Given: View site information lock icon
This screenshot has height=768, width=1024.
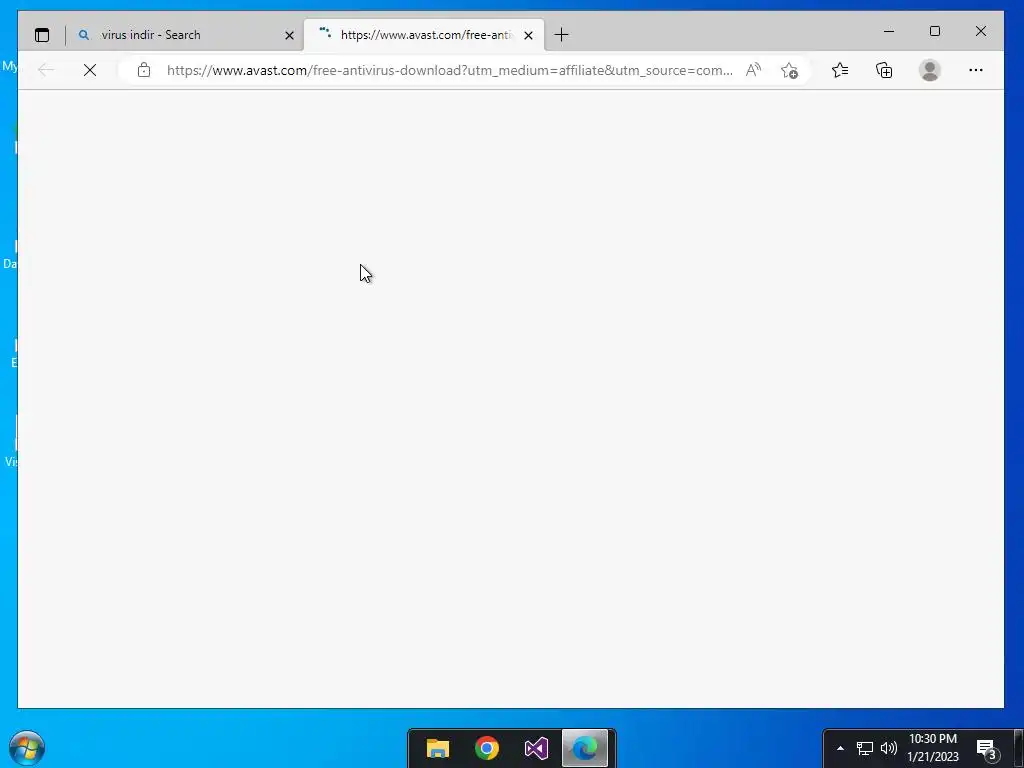Looking at the screenshot, I should coord(144,70).
